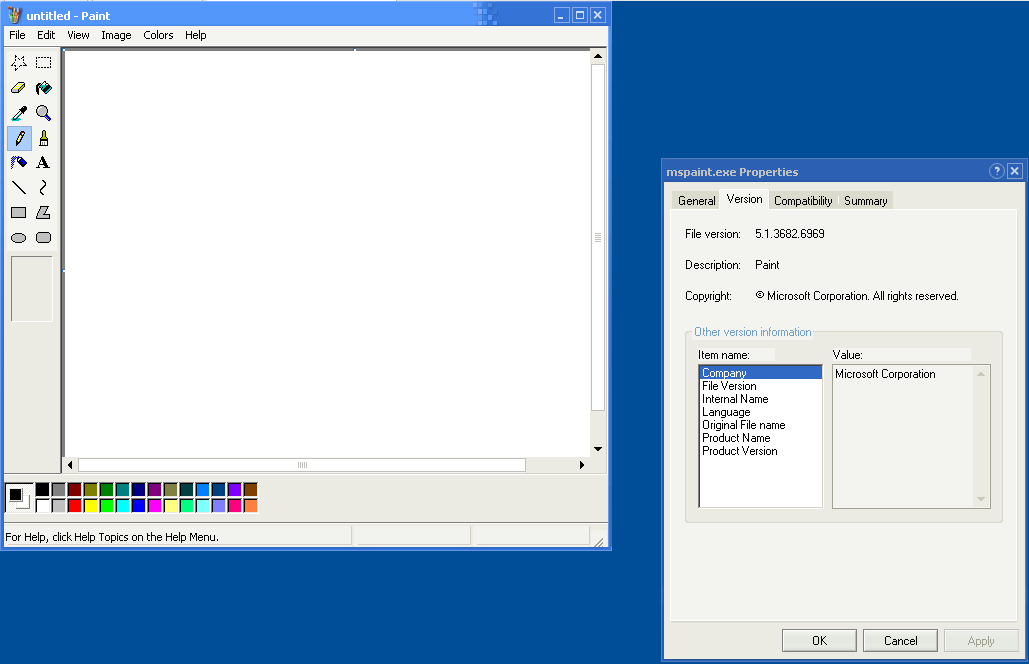
Task: Select the Fill With Color bucket tool
Action: pos(43,88)
